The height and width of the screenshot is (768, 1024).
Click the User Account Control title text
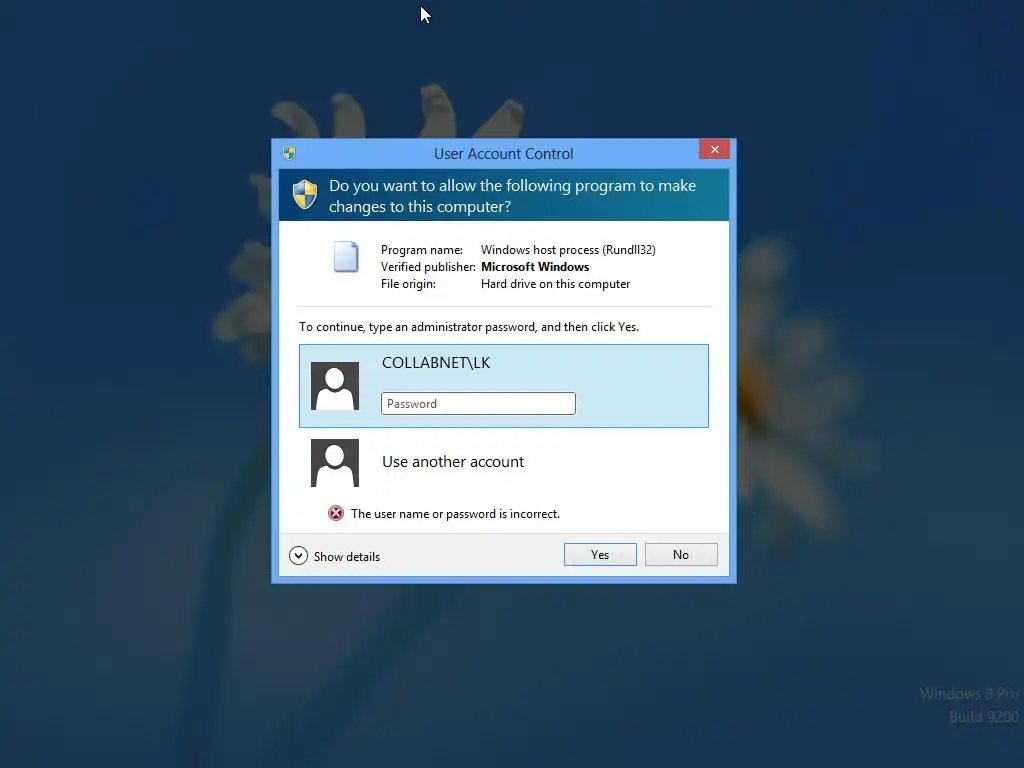[x=504, y=154]
